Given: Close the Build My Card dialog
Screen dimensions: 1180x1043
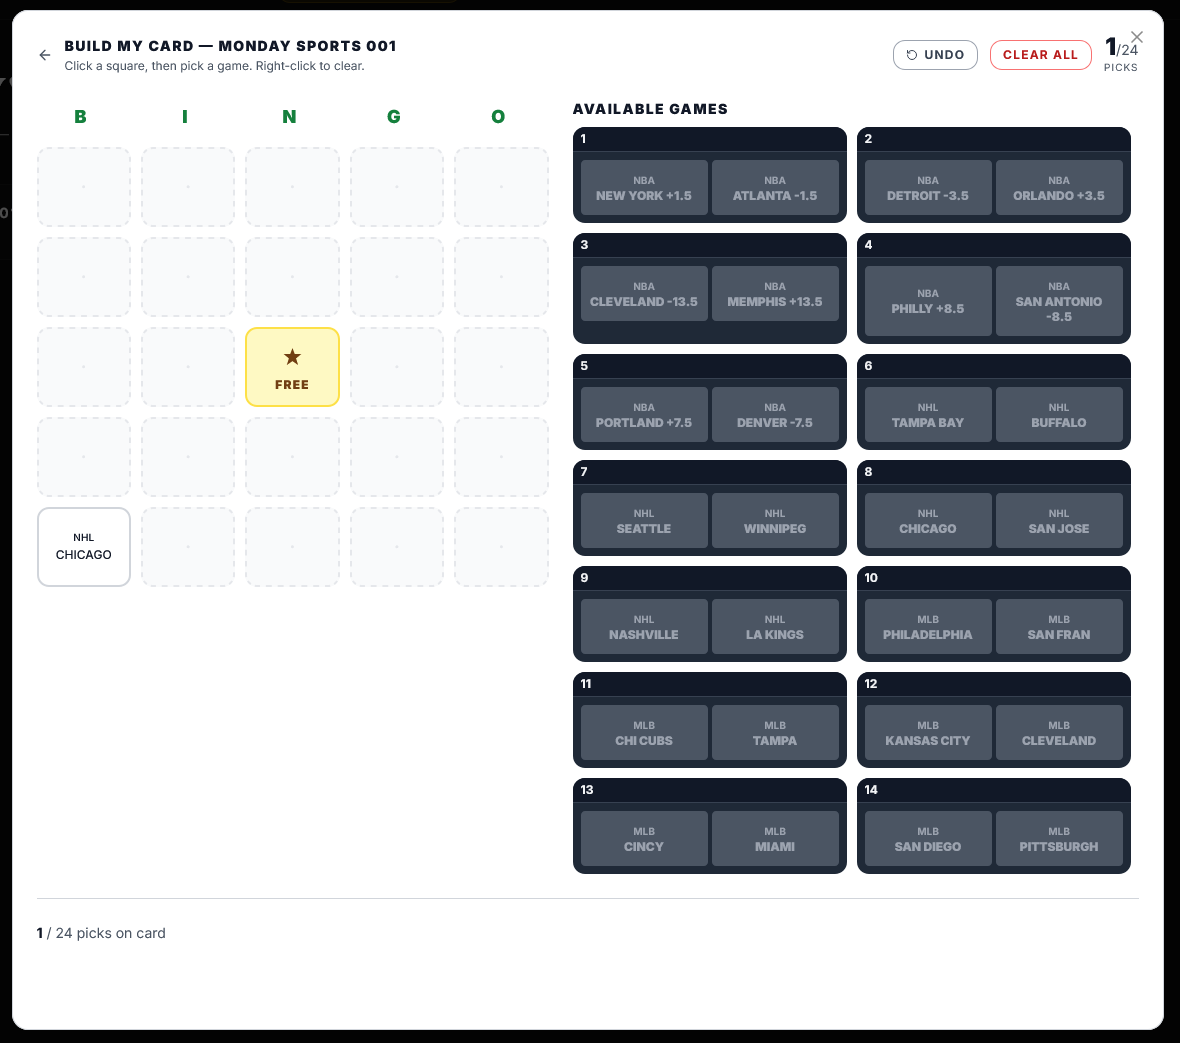Looking at the screenshot, I should tap(1136, 37).
